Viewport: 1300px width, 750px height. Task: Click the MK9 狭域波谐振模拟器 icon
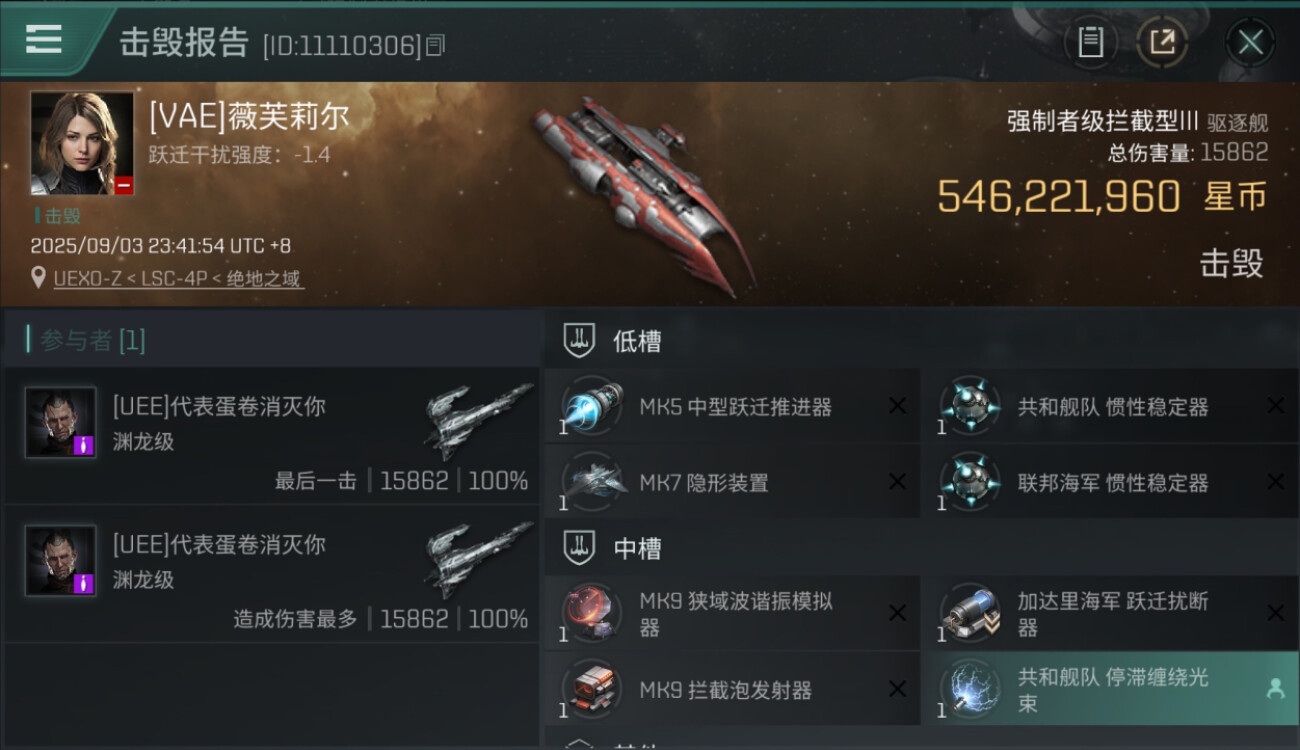pyautogui.click(x=592, y=613)
